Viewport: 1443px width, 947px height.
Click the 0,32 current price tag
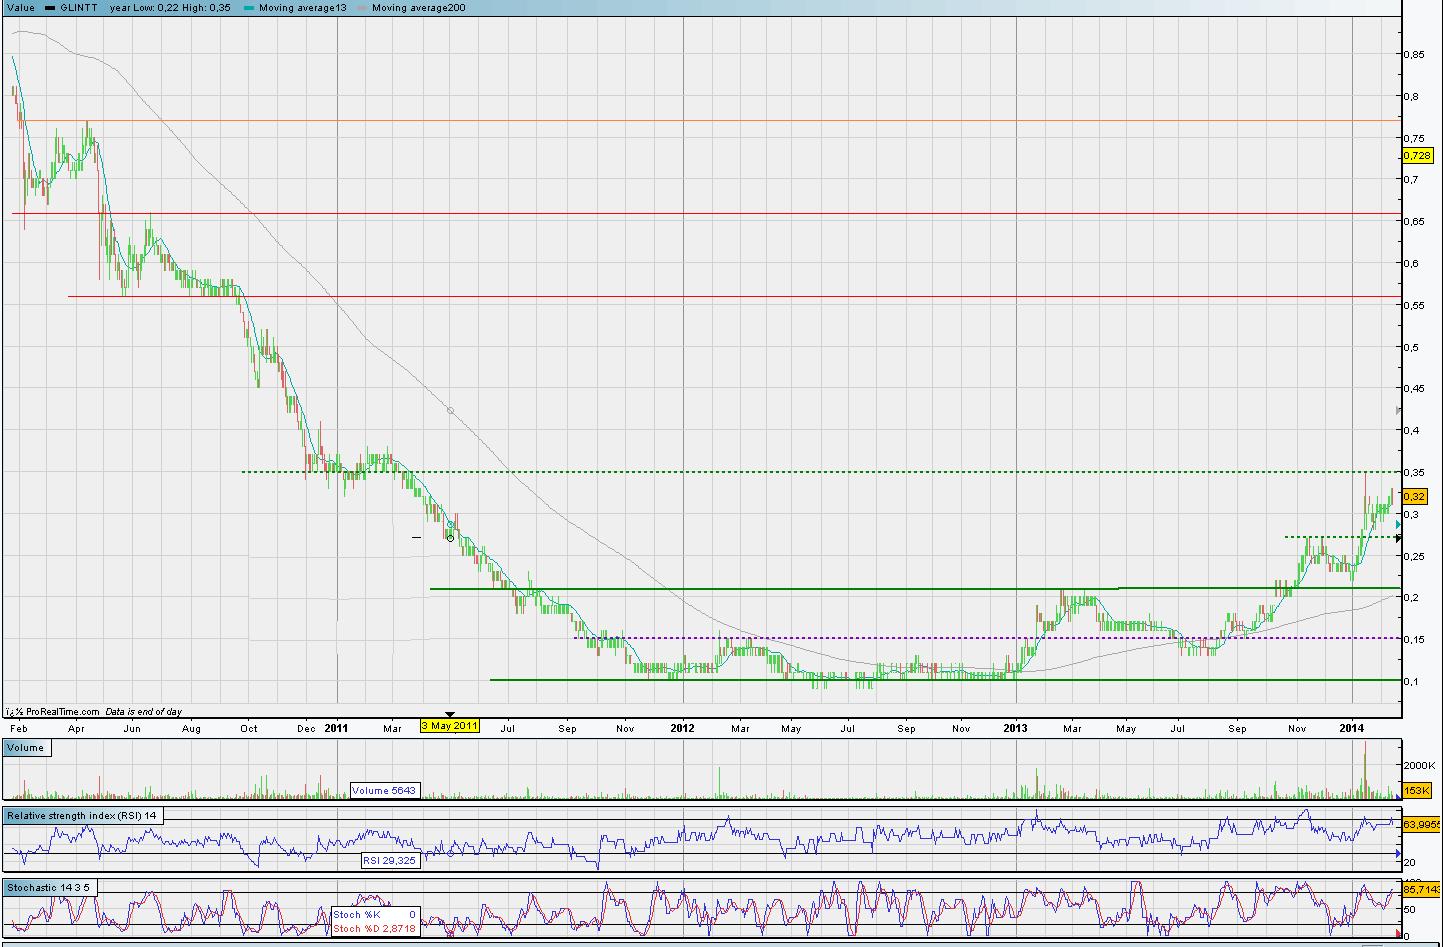coord(1414,496)
